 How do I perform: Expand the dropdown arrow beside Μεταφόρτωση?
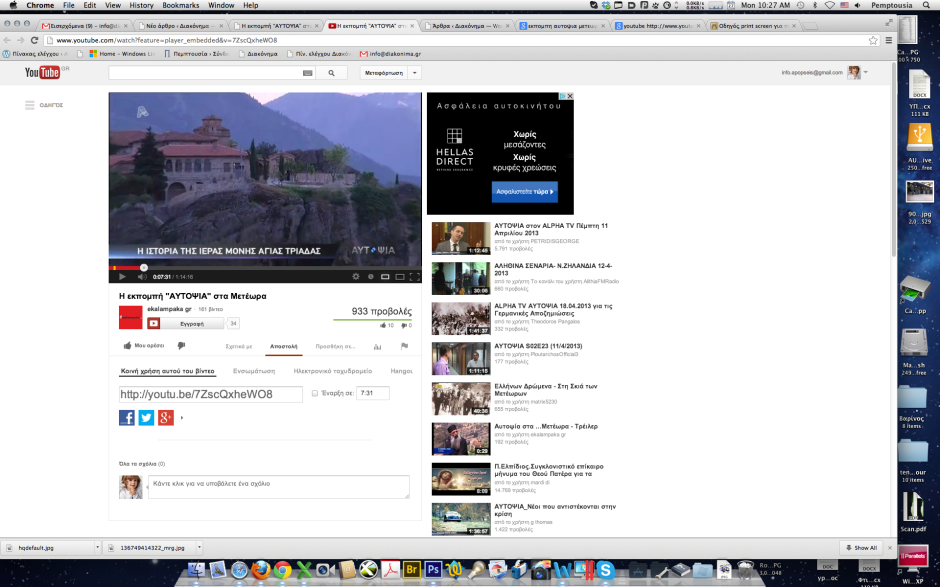click(415, 73)
